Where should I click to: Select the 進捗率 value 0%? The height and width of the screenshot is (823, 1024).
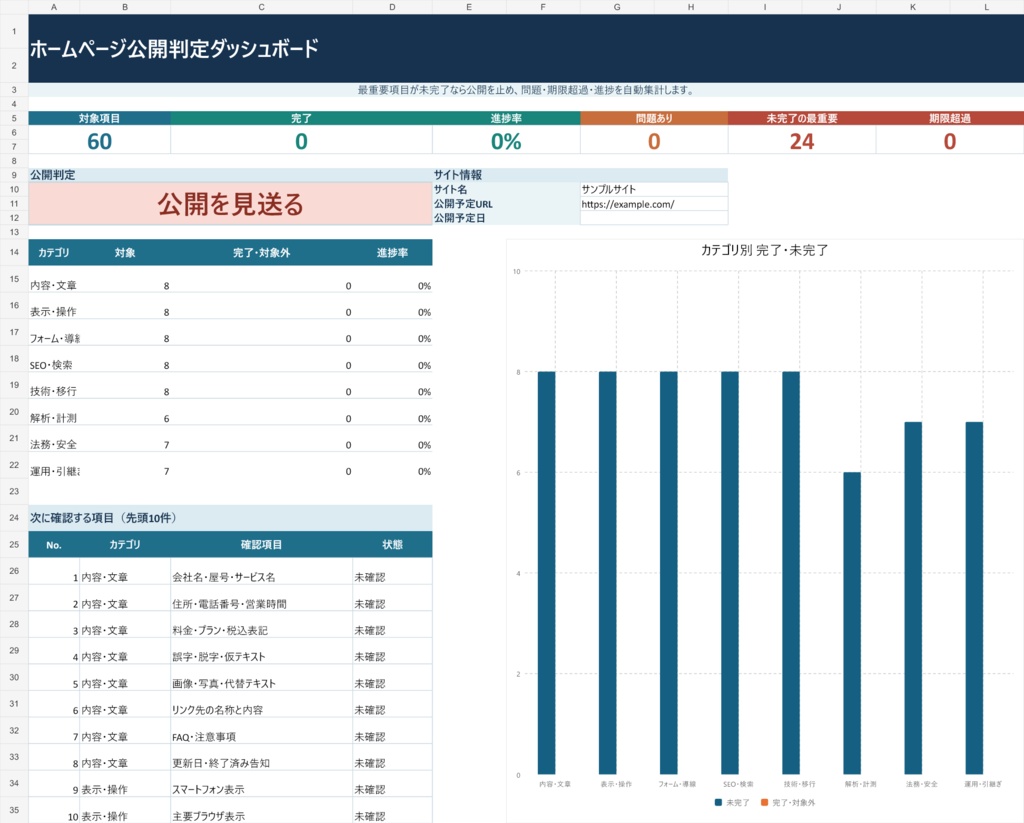[x=506, y=141]
